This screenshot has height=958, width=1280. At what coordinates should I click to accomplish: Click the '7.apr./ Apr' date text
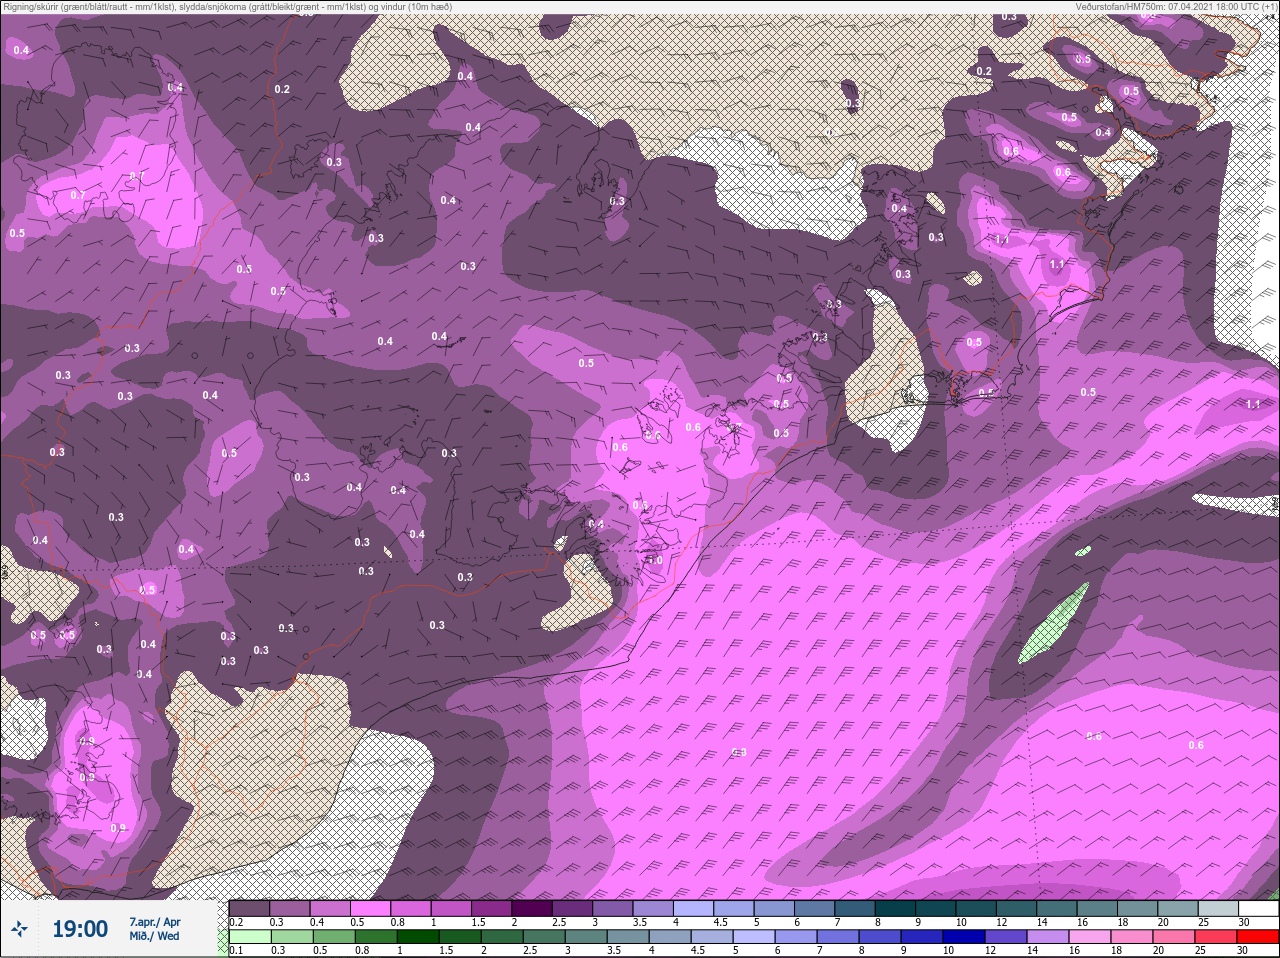pos(155,922)
